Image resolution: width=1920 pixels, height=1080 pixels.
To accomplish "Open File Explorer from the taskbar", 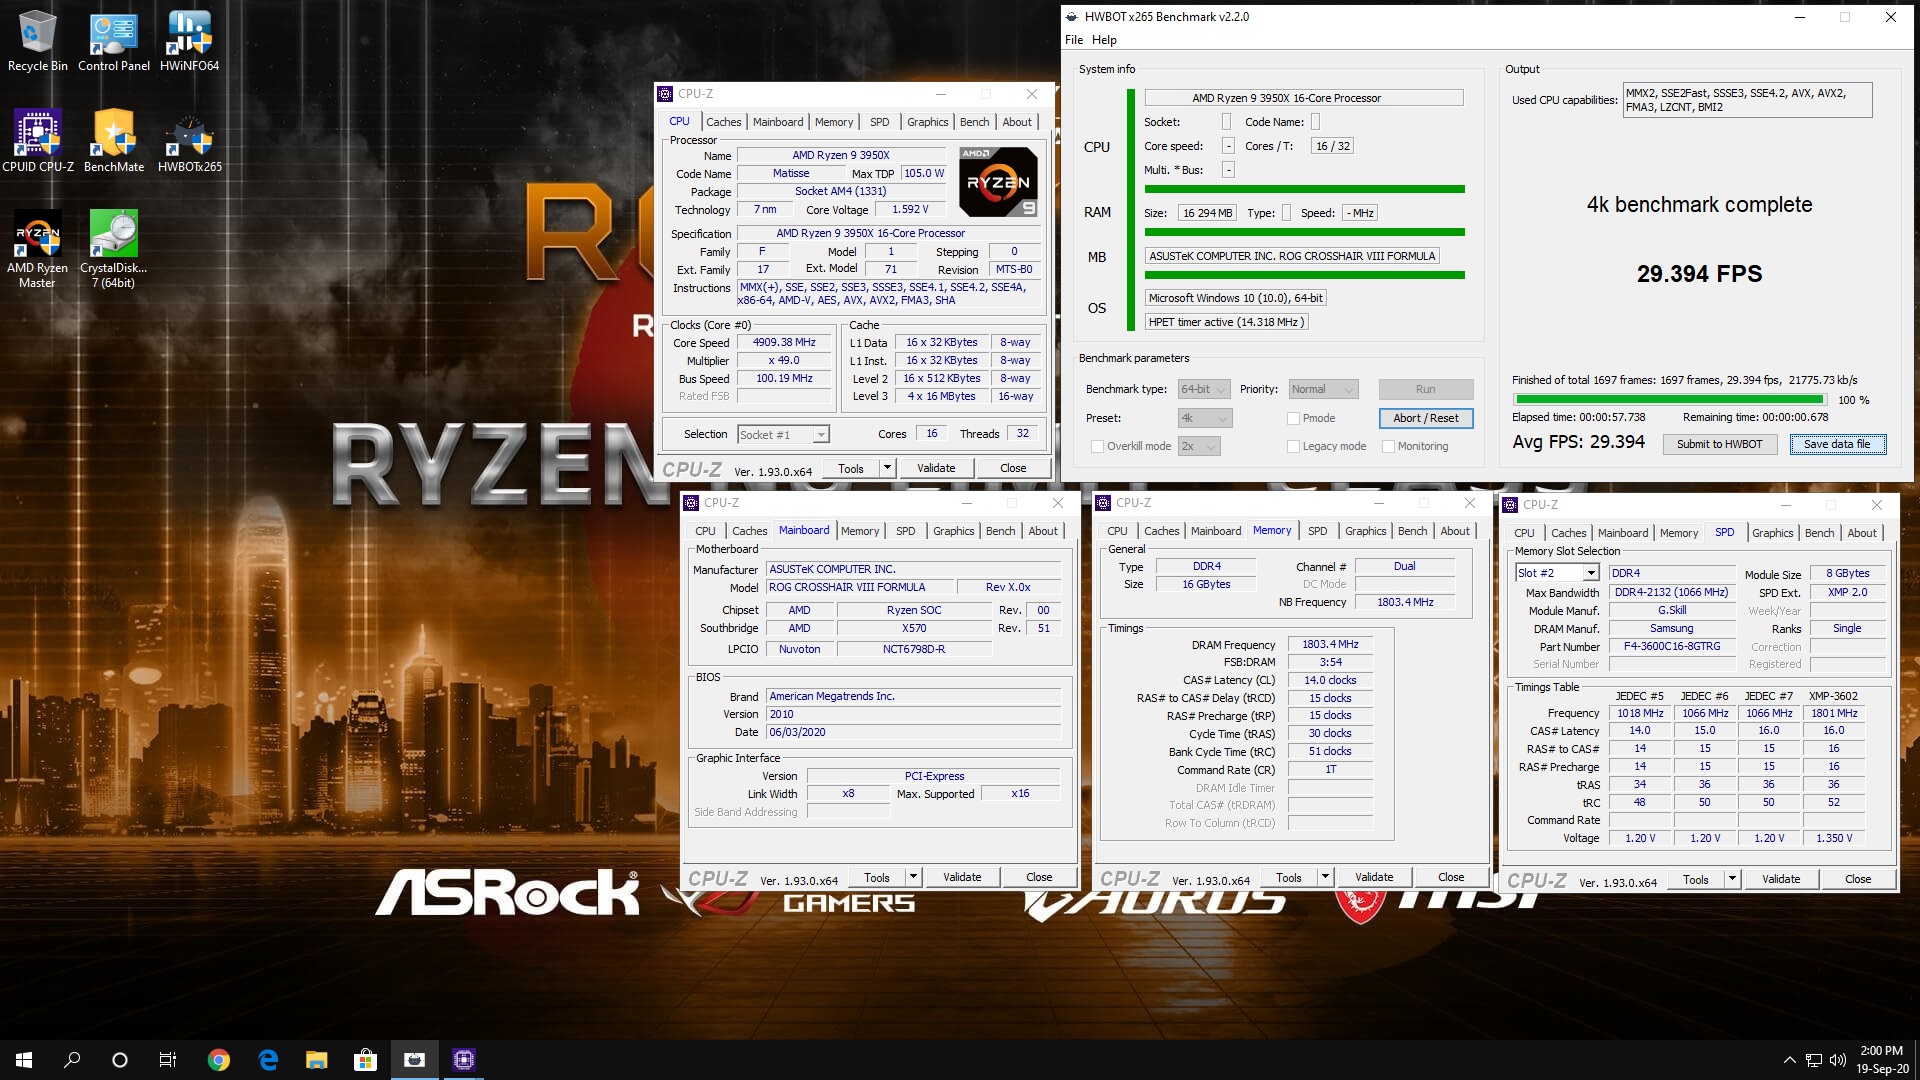I will click(x=316, y=1060).
